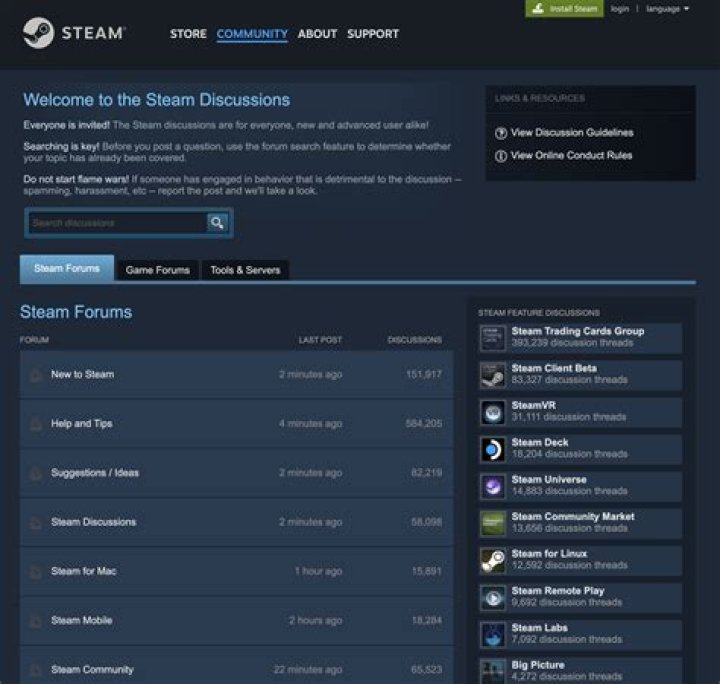Click the Big Picture group icon

(493, 671)
